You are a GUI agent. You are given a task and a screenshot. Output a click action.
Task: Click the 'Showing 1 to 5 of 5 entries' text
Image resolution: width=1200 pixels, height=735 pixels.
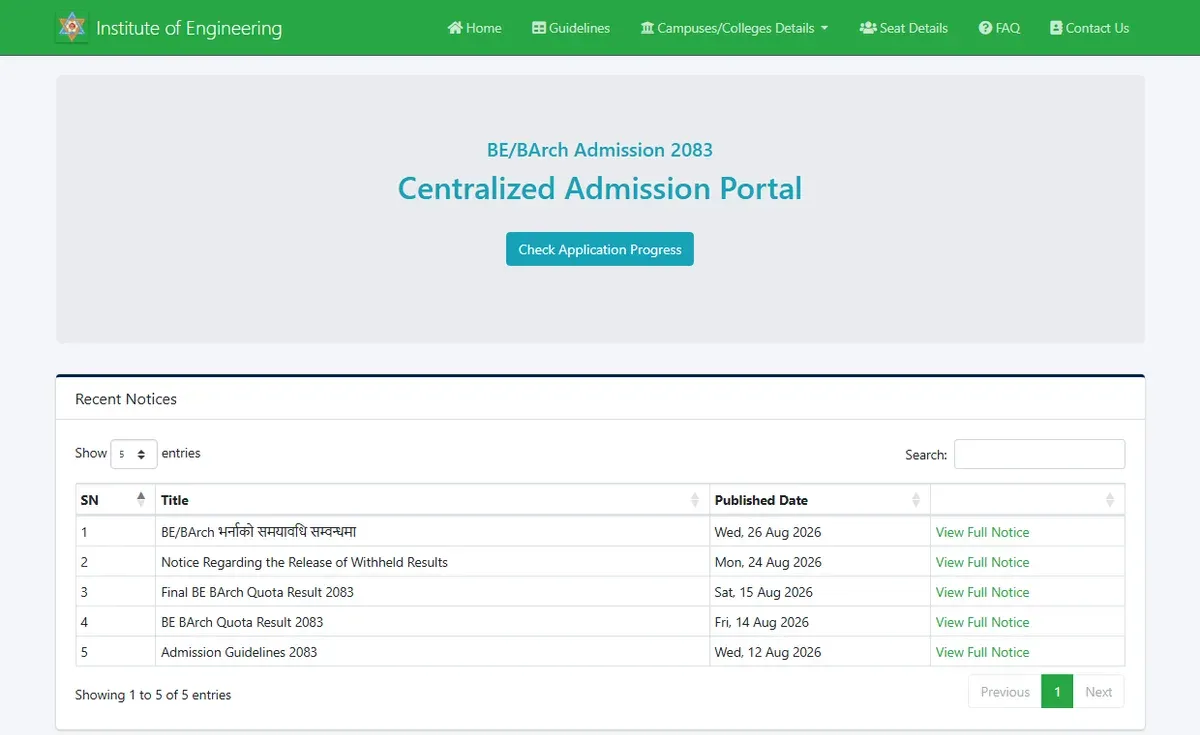[153, 694]
